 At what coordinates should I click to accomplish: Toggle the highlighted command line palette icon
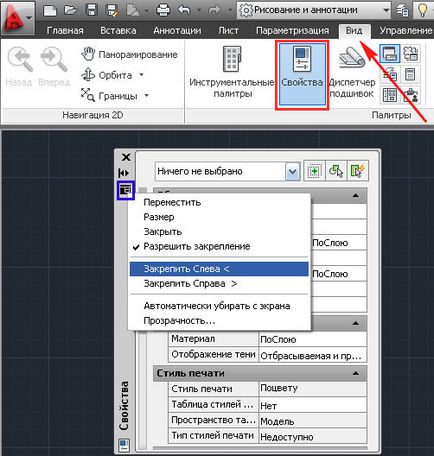pos(390,54)
